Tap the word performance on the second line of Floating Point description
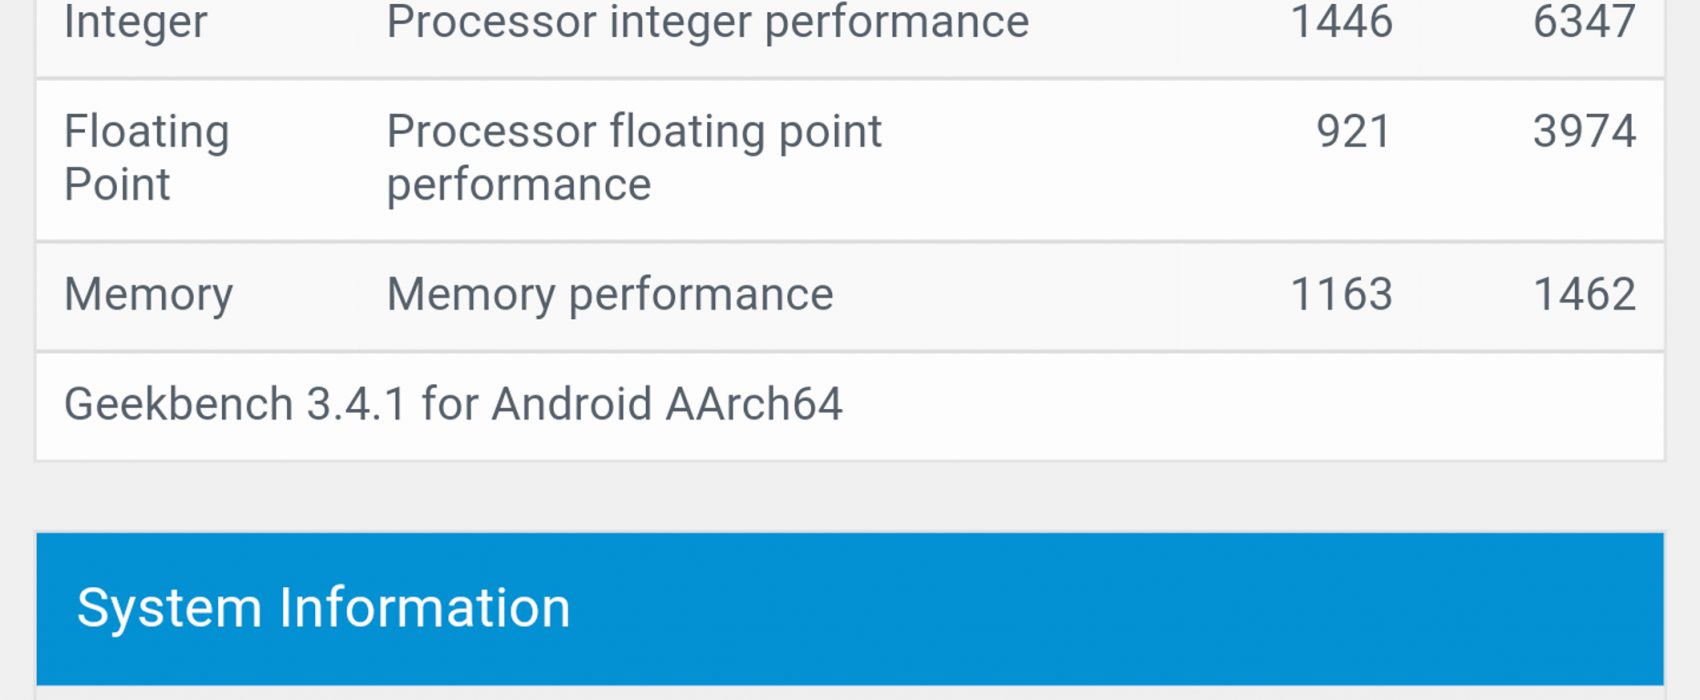 [x=519, y=187]
